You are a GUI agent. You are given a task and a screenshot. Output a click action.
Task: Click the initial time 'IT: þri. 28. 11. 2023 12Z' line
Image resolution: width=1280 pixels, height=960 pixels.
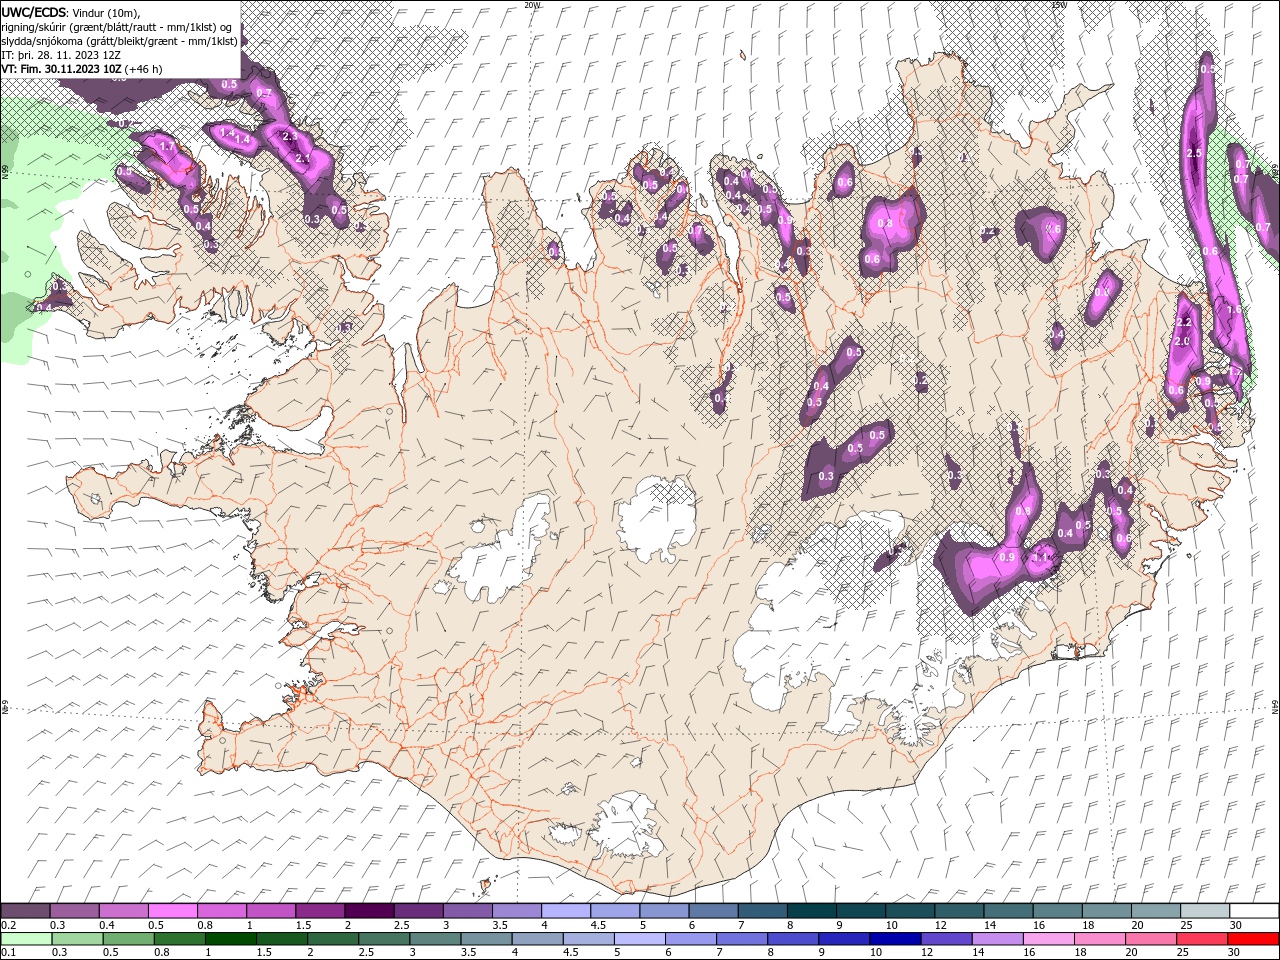[x=62, y=55]
